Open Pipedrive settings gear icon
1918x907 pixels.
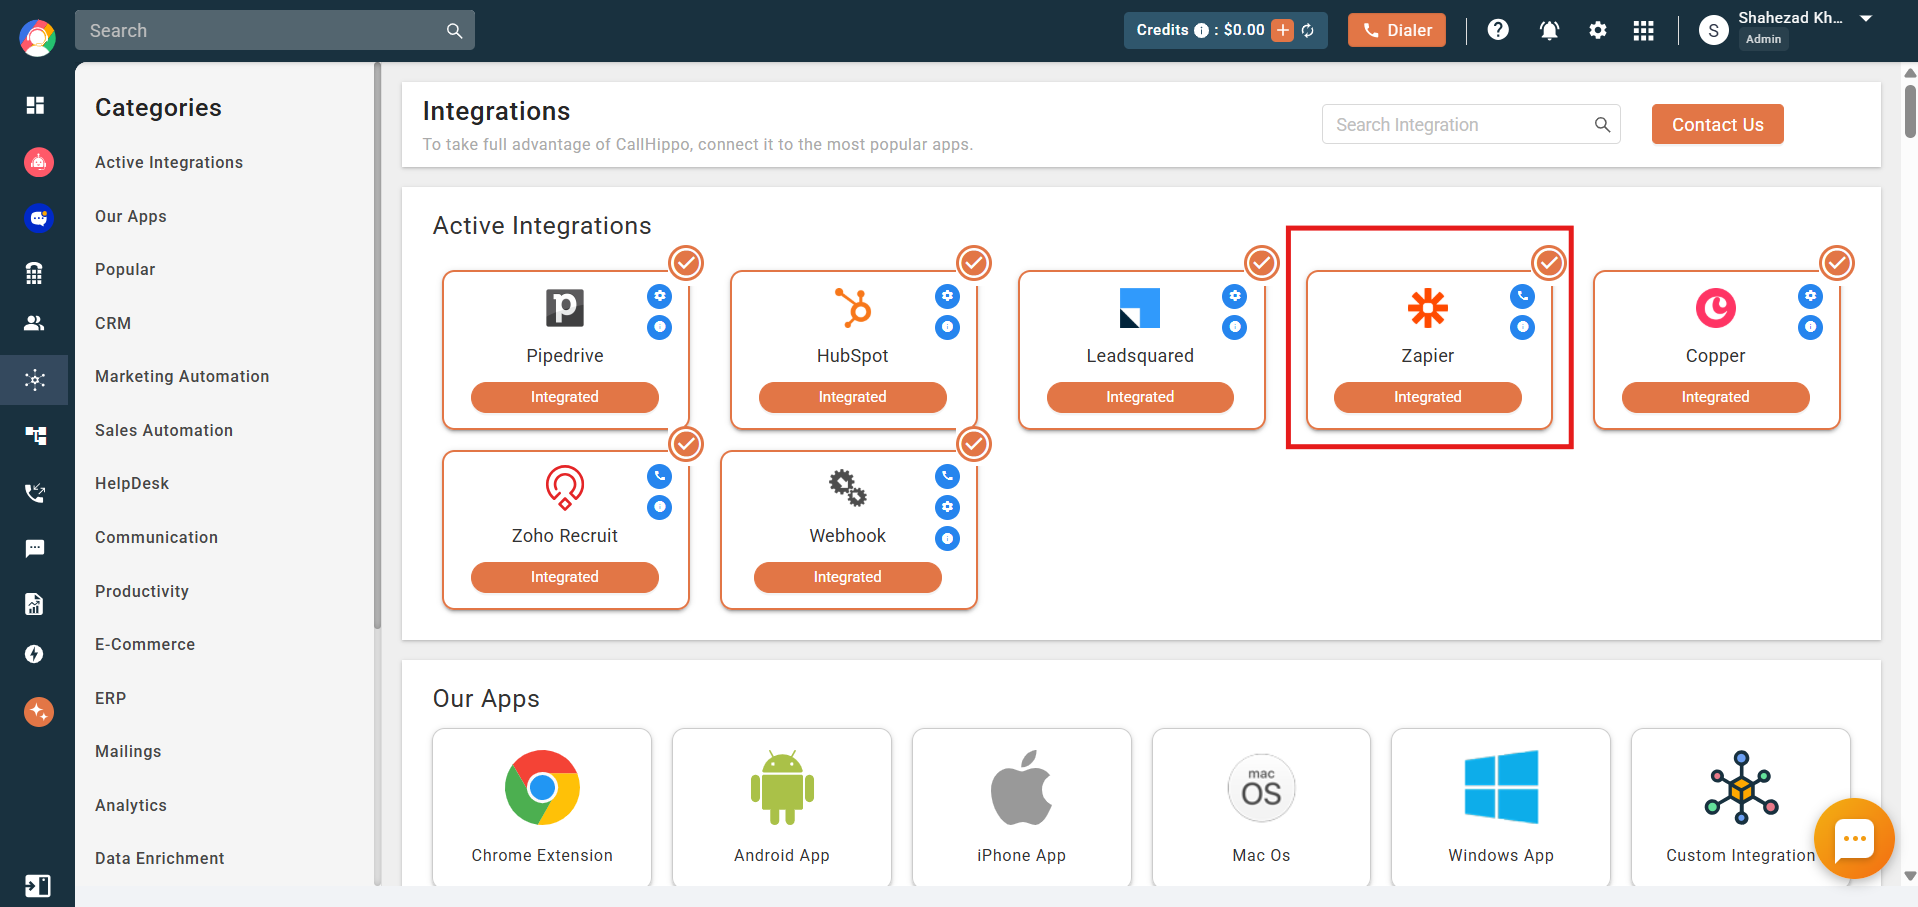[659, 296]
